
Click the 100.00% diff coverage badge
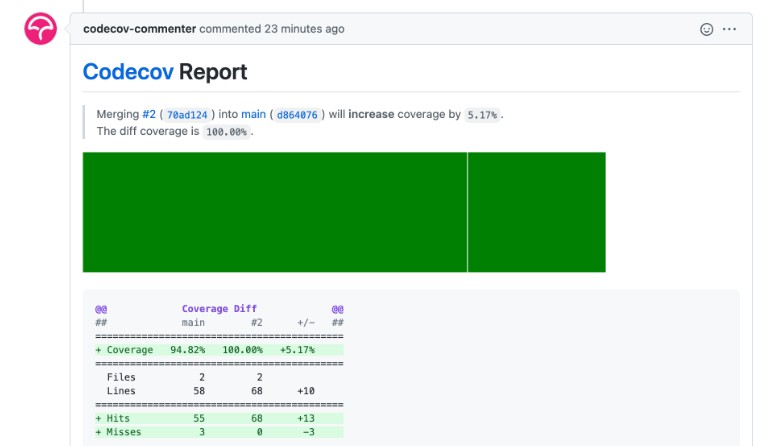pyautogui.click(x=225, y=132)
